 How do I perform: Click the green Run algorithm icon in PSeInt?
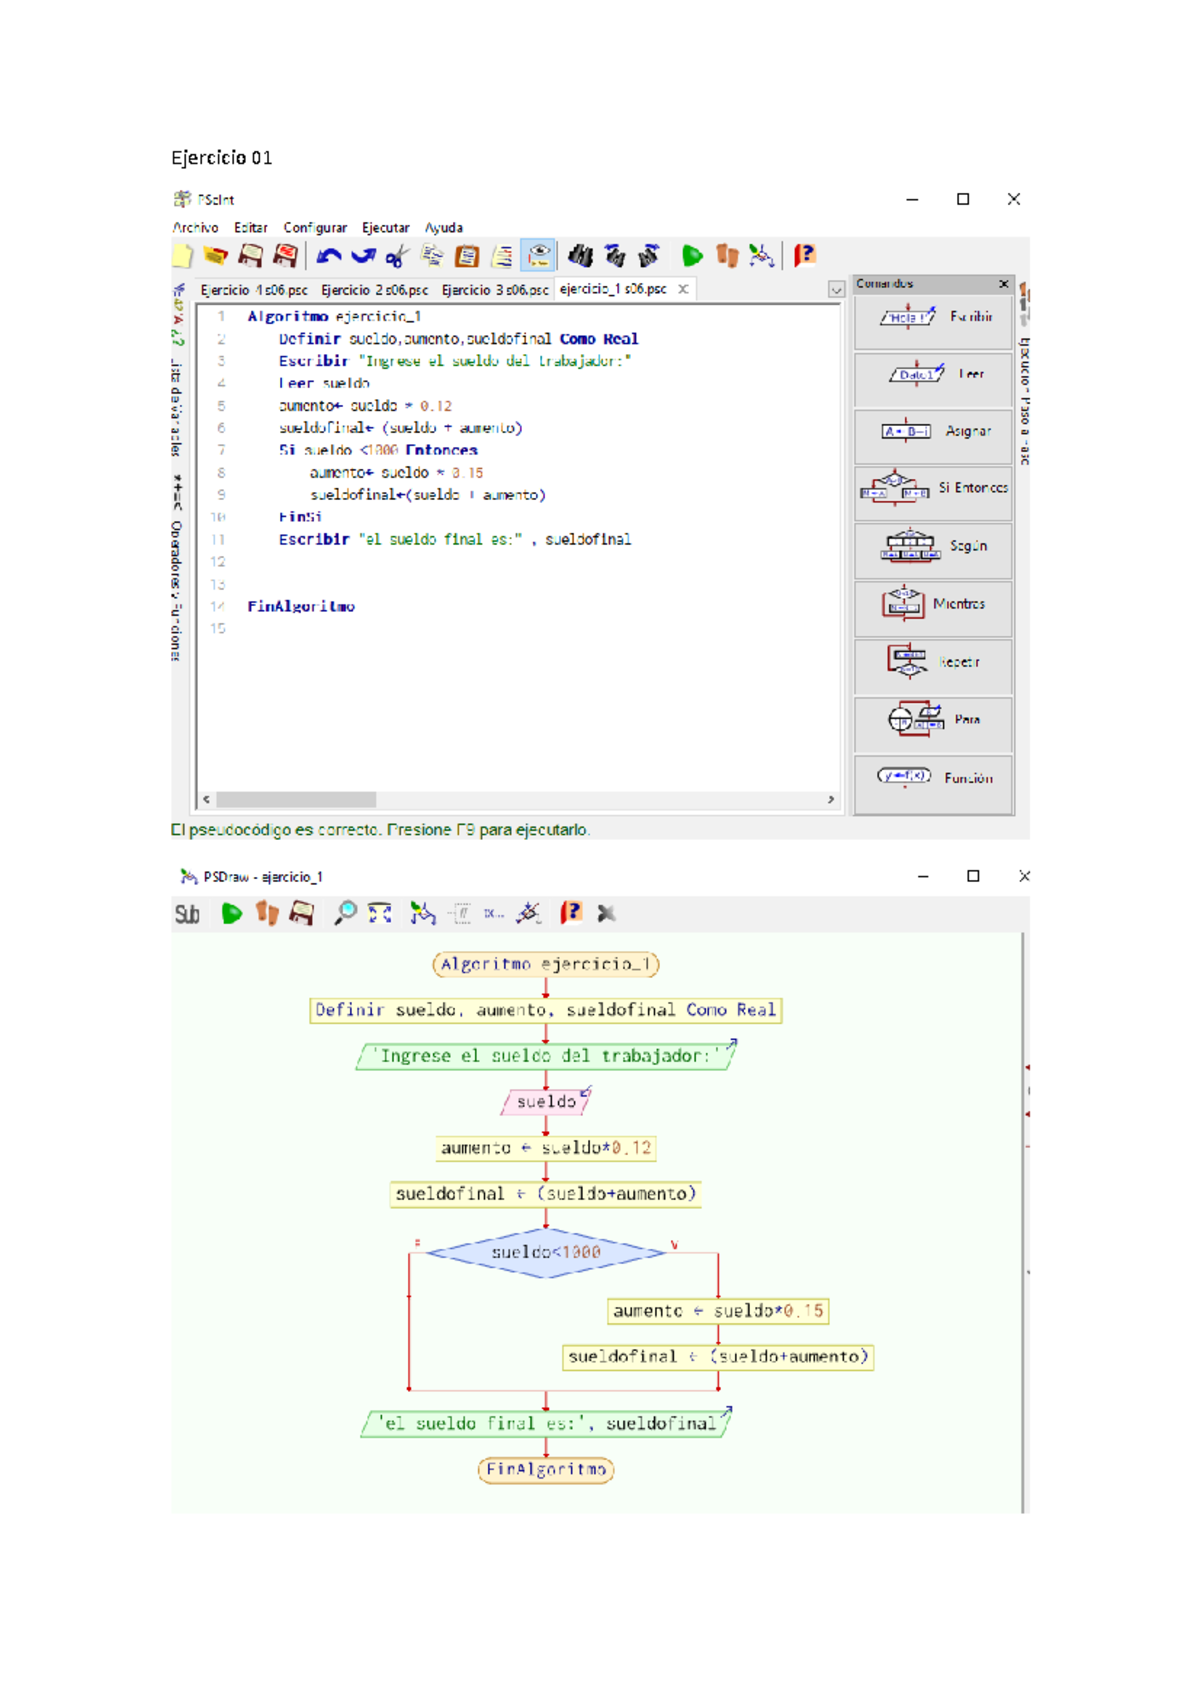[691, 256]
